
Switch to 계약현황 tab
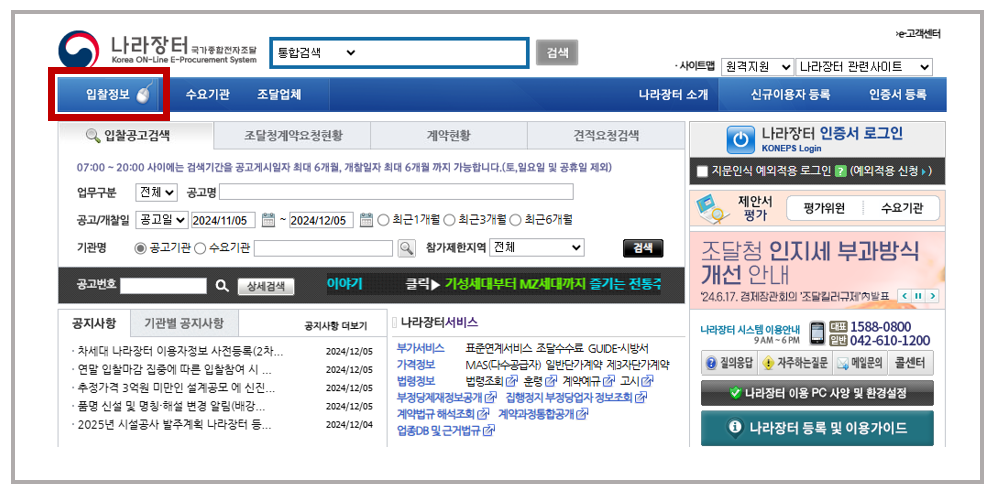click(449, 136)
